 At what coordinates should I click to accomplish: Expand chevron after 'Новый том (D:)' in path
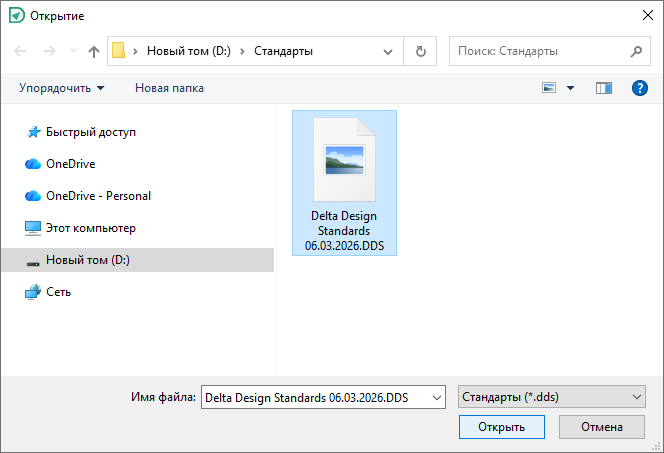point(243,51)
